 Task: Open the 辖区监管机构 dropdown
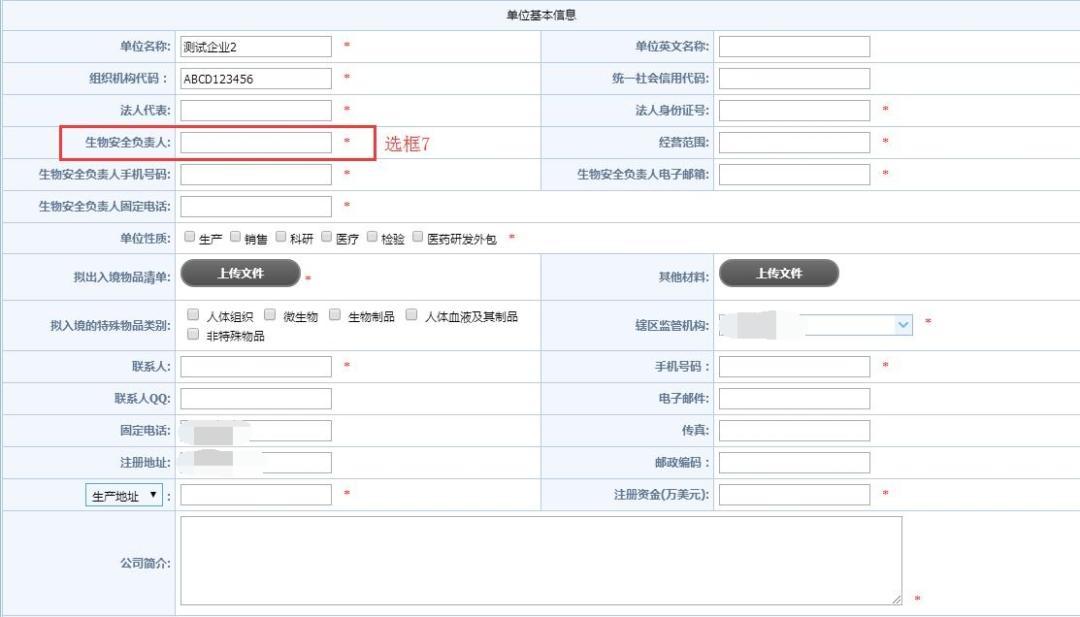coord(903,324)
